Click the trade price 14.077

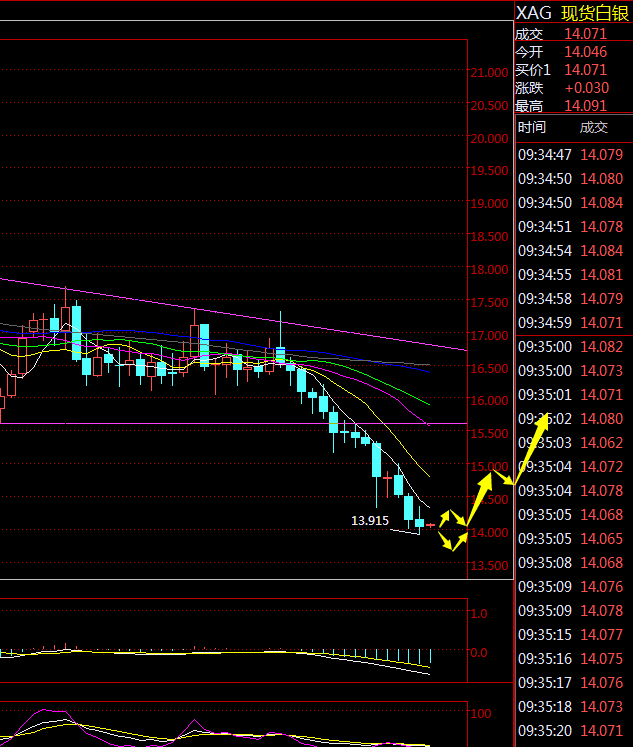click(x=602, y=635)
